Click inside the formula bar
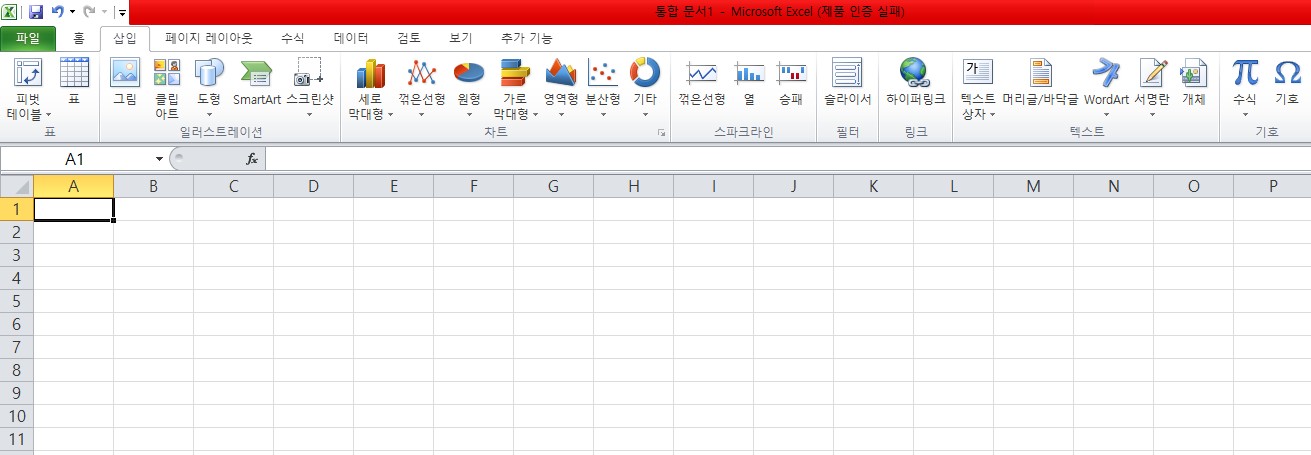 (x=788, y=159)
